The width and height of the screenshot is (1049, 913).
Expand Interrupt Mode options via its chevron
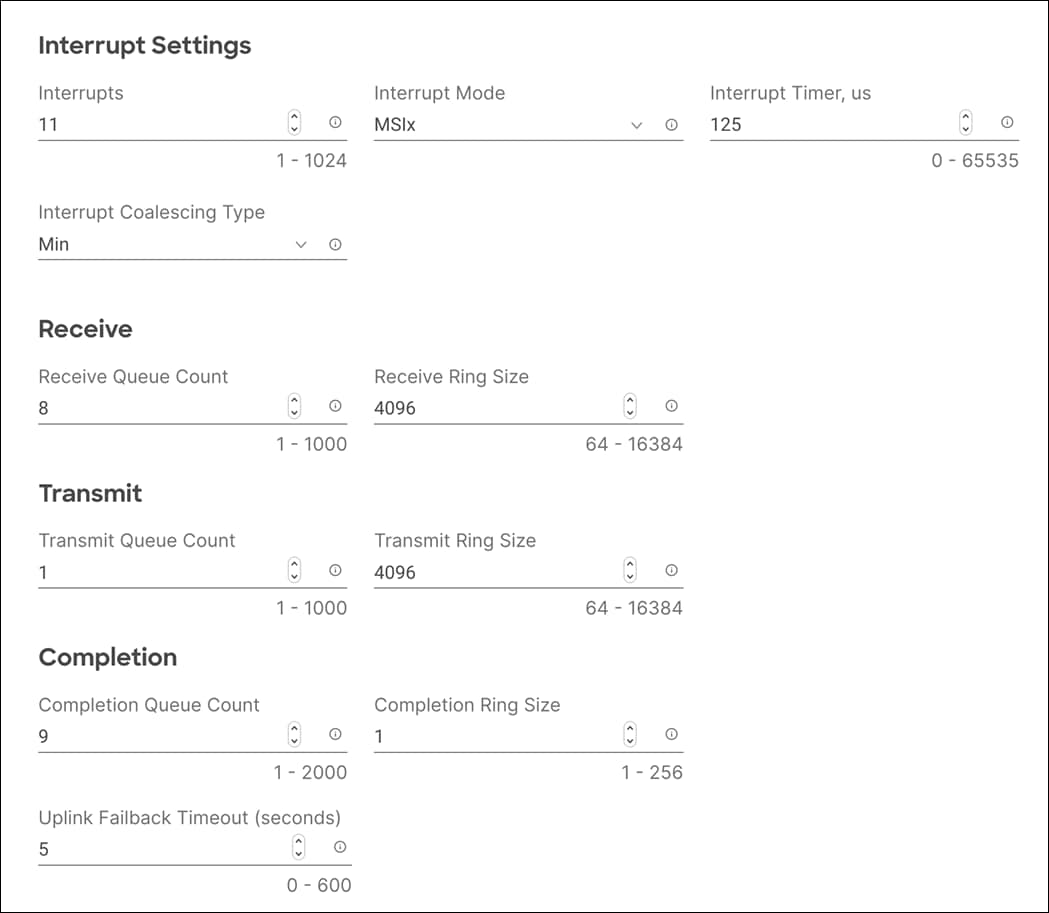[x=637, y=125]
